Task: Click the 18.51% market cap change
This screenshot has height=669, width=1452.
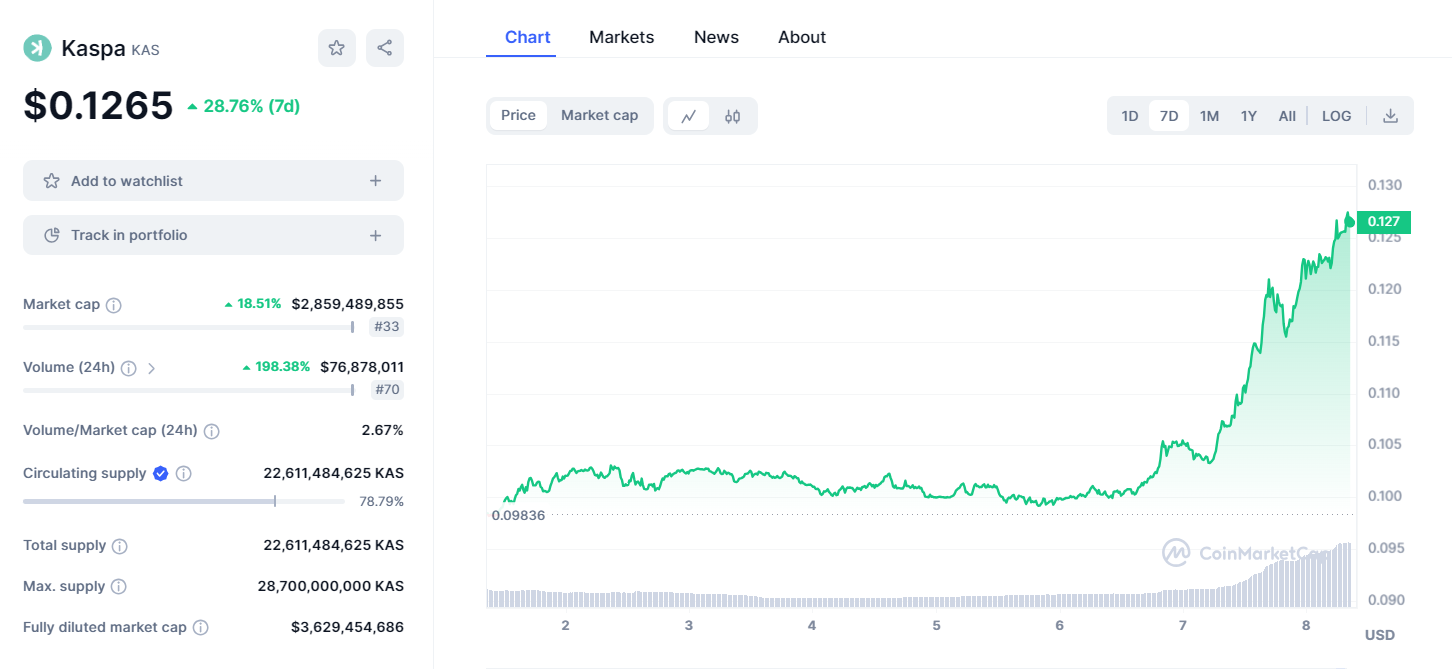Action: pyautogui.click(x=253, y=304)
